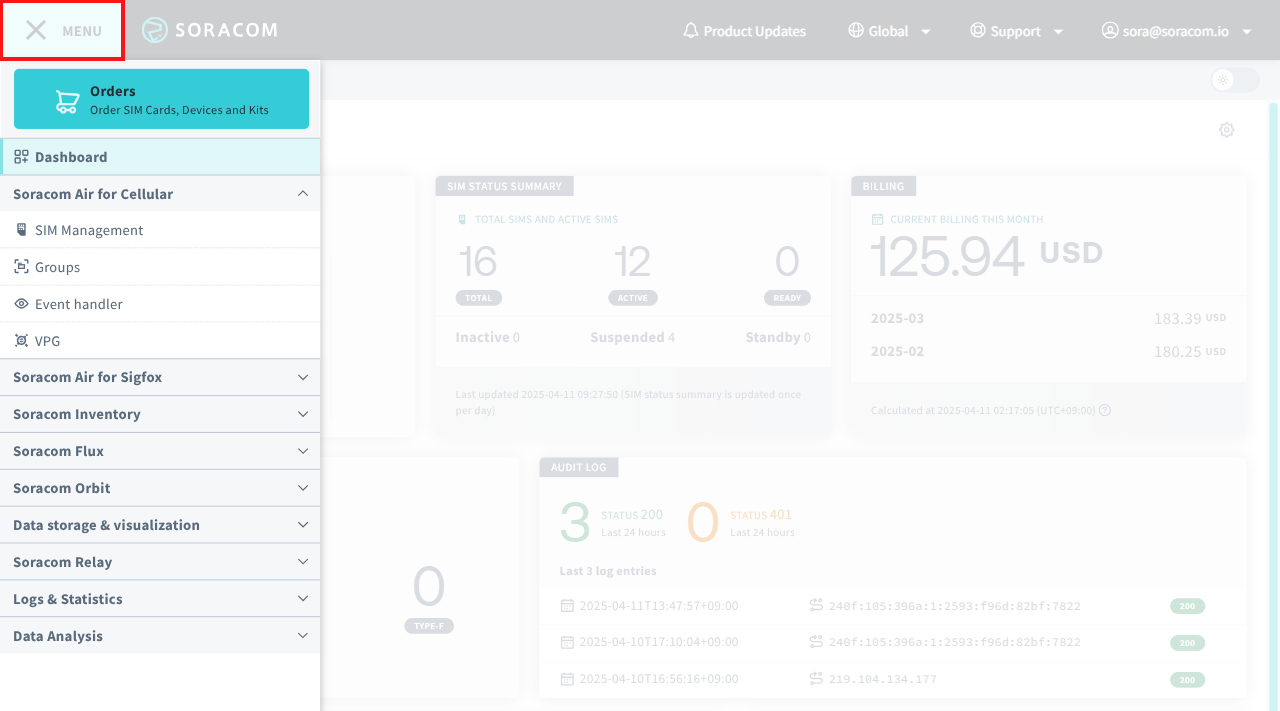The width and height of the screenshot is (1280, 711).
Task: Select Groups in the sidebar menu
Action: [x=57, y=267]
